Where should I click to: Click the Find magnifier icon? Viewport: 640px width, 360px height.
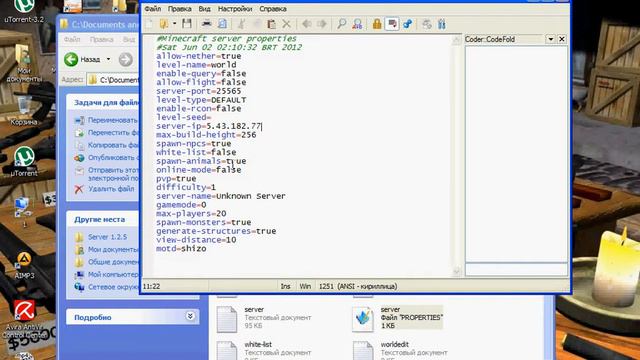342,24
